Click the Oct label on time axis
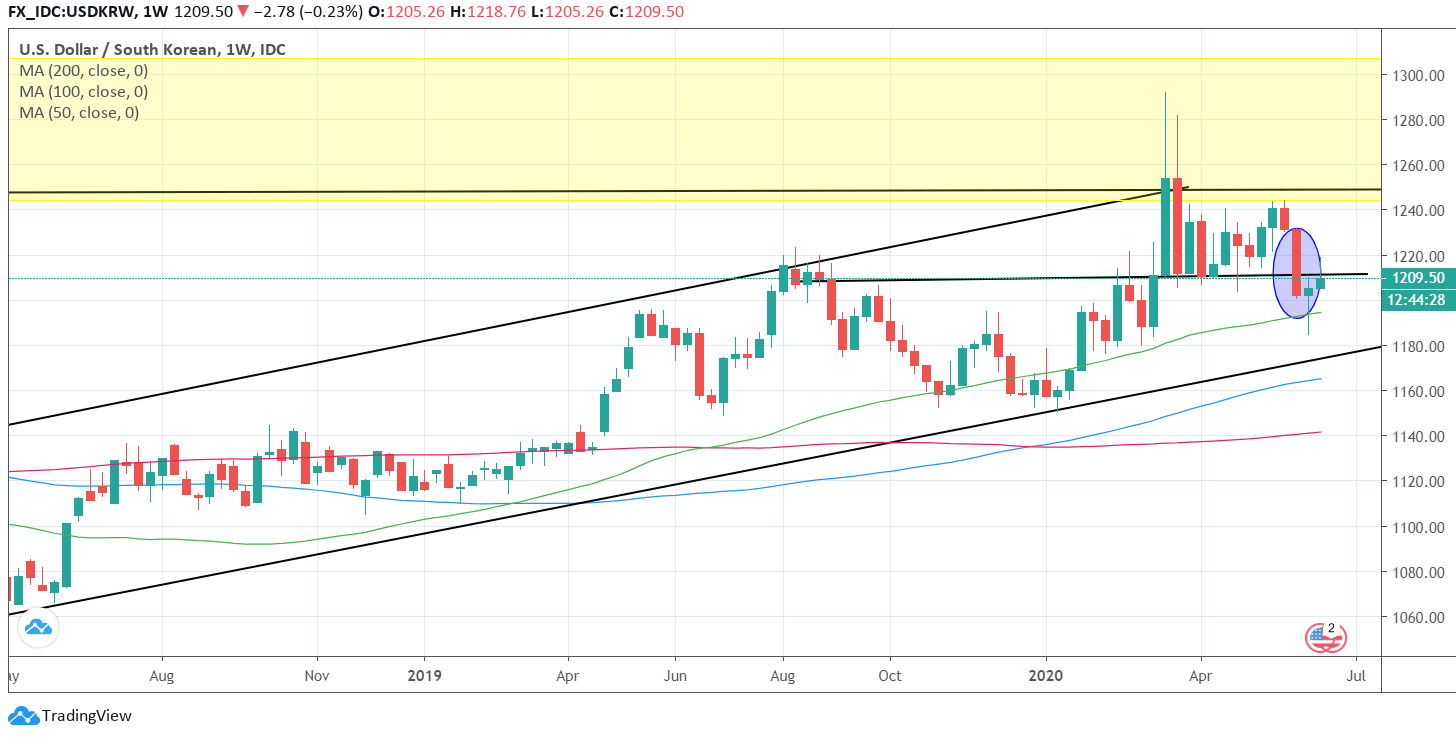The image size is (1456, 738). [889, 675]
